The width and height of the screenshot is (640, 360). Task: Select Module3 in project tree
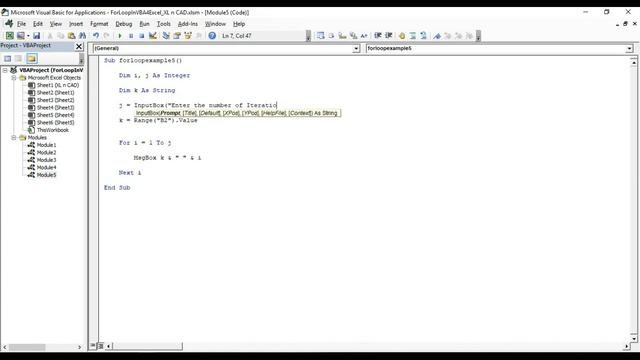click(x=46, y=160)
